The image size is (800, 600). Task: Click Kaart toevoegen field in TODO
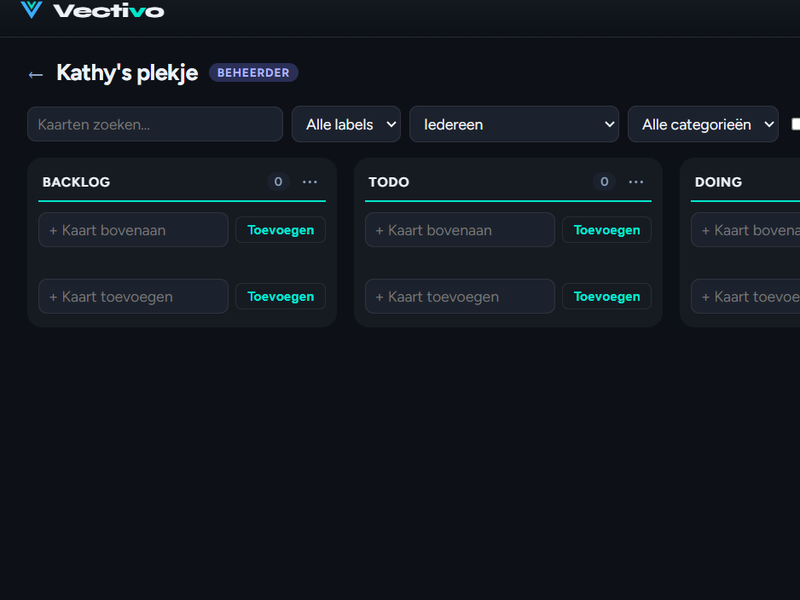pyautogui.click(x=460, y=296)
